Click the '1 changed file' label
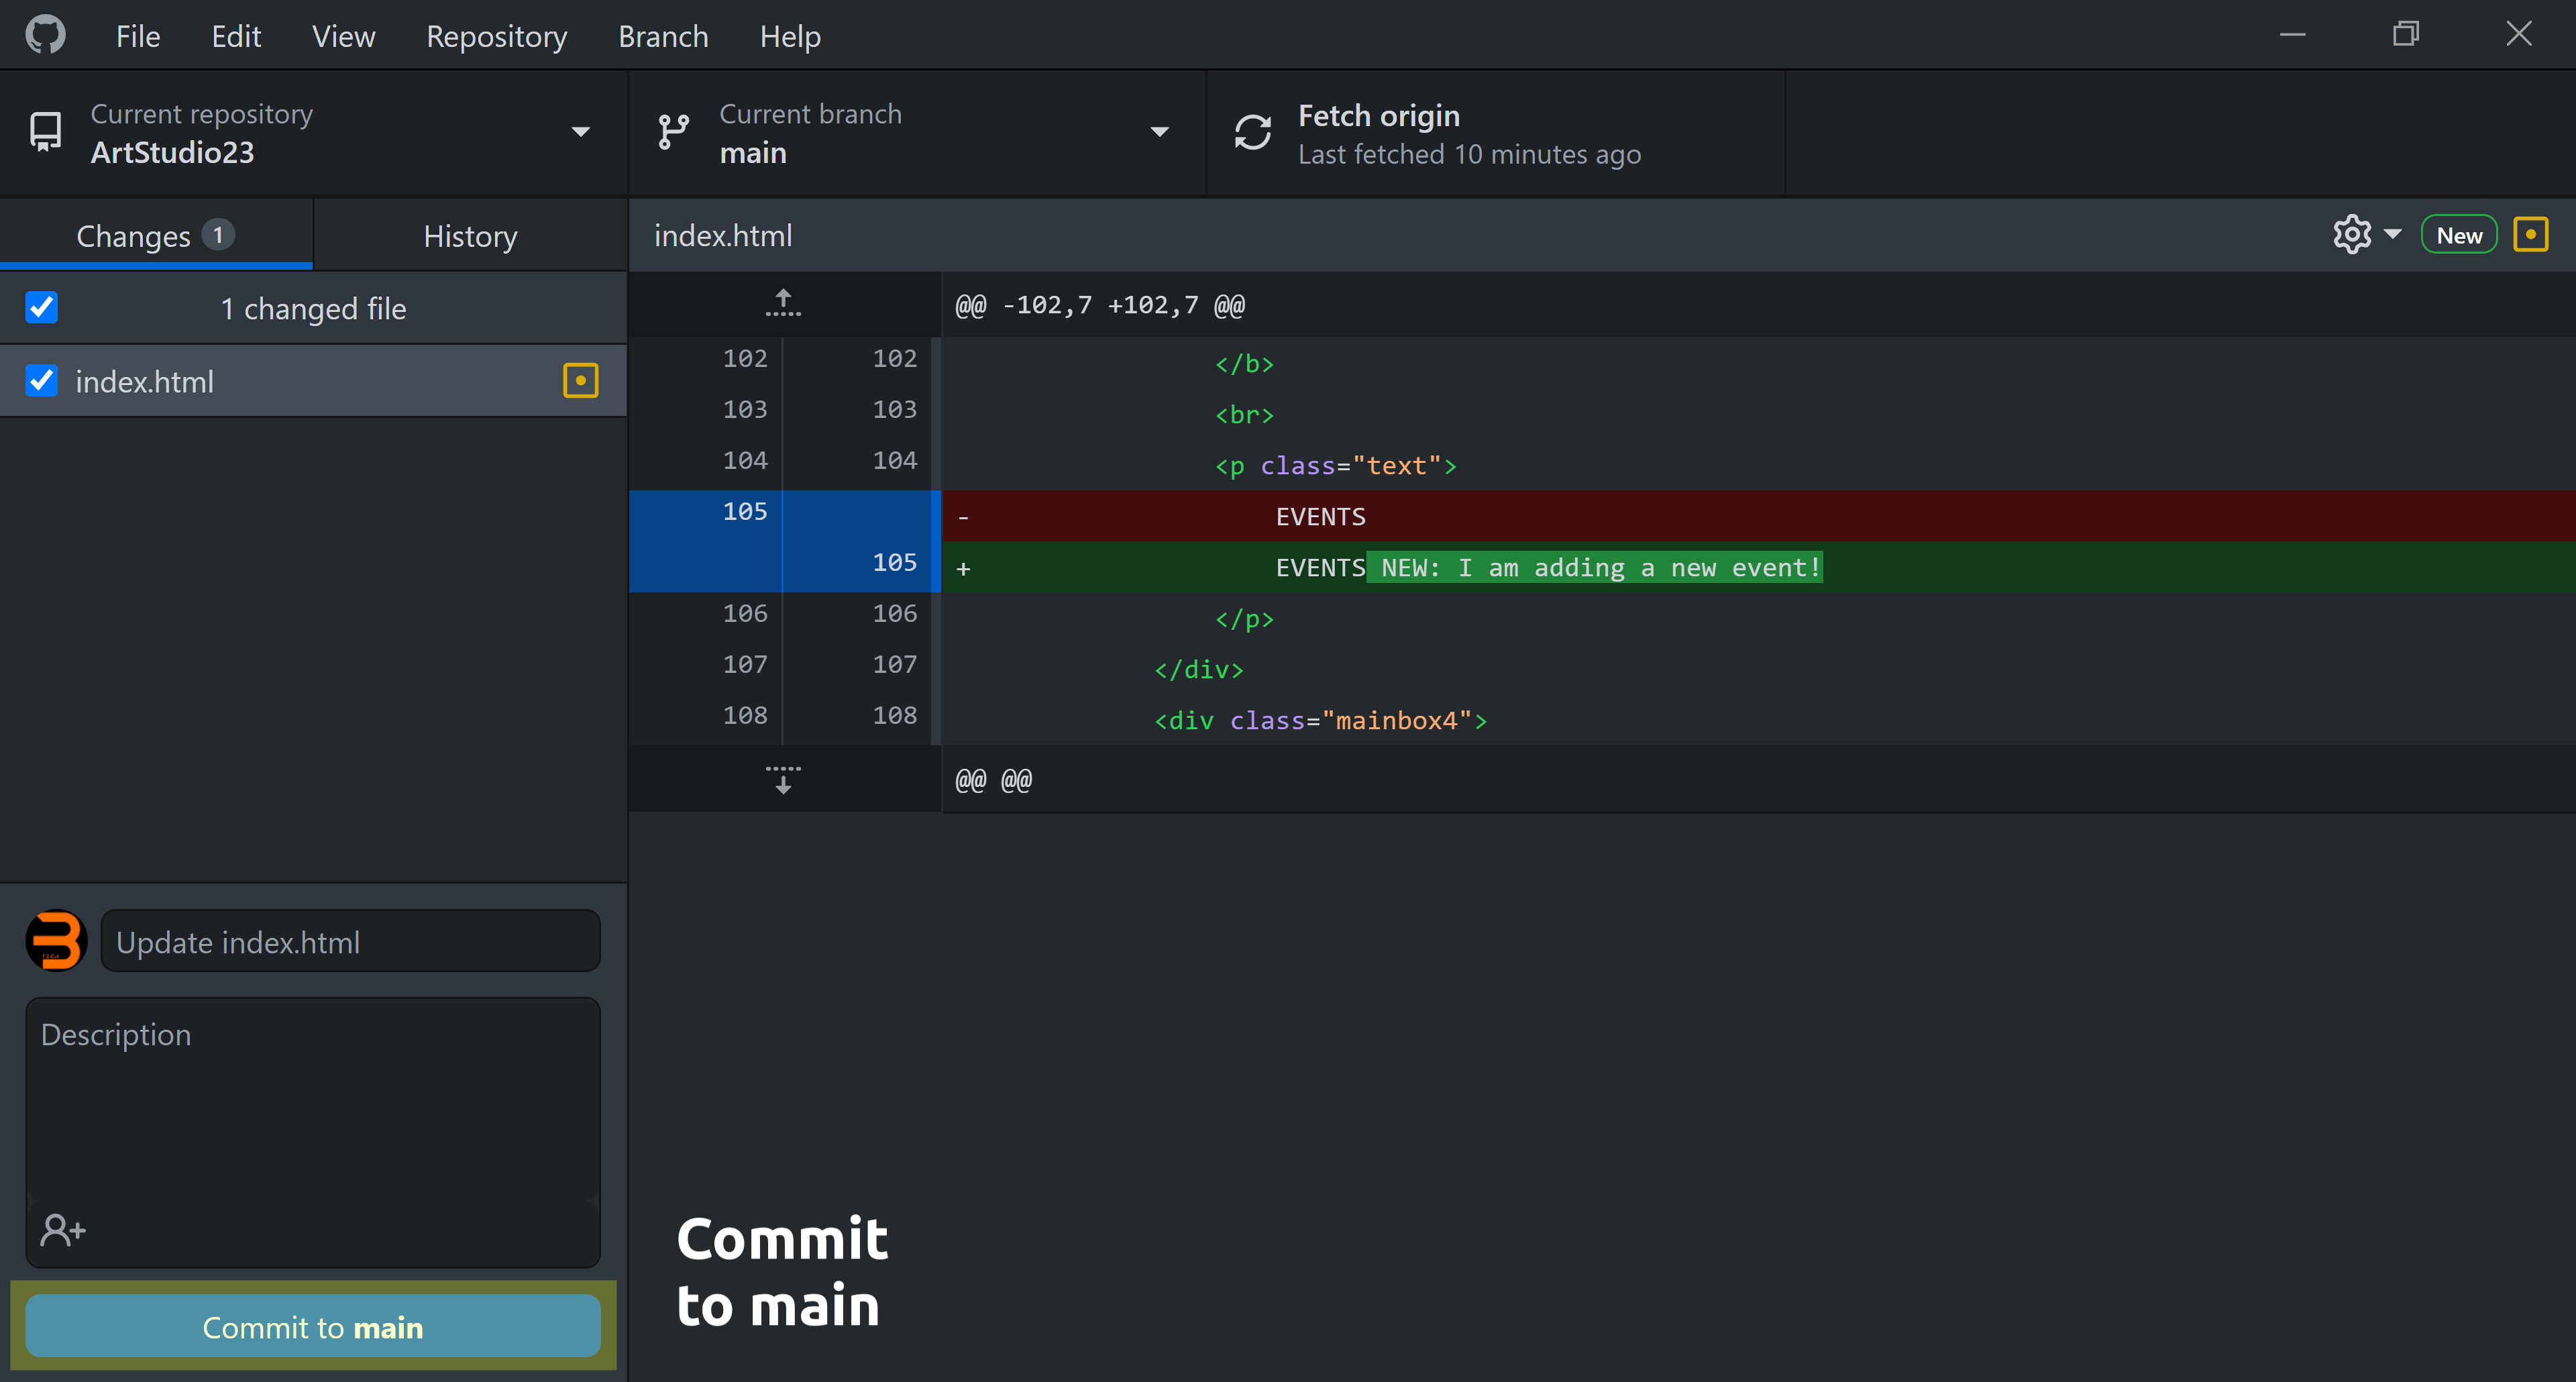This screenshot has height=1382, width=2576. coord(313,308)
